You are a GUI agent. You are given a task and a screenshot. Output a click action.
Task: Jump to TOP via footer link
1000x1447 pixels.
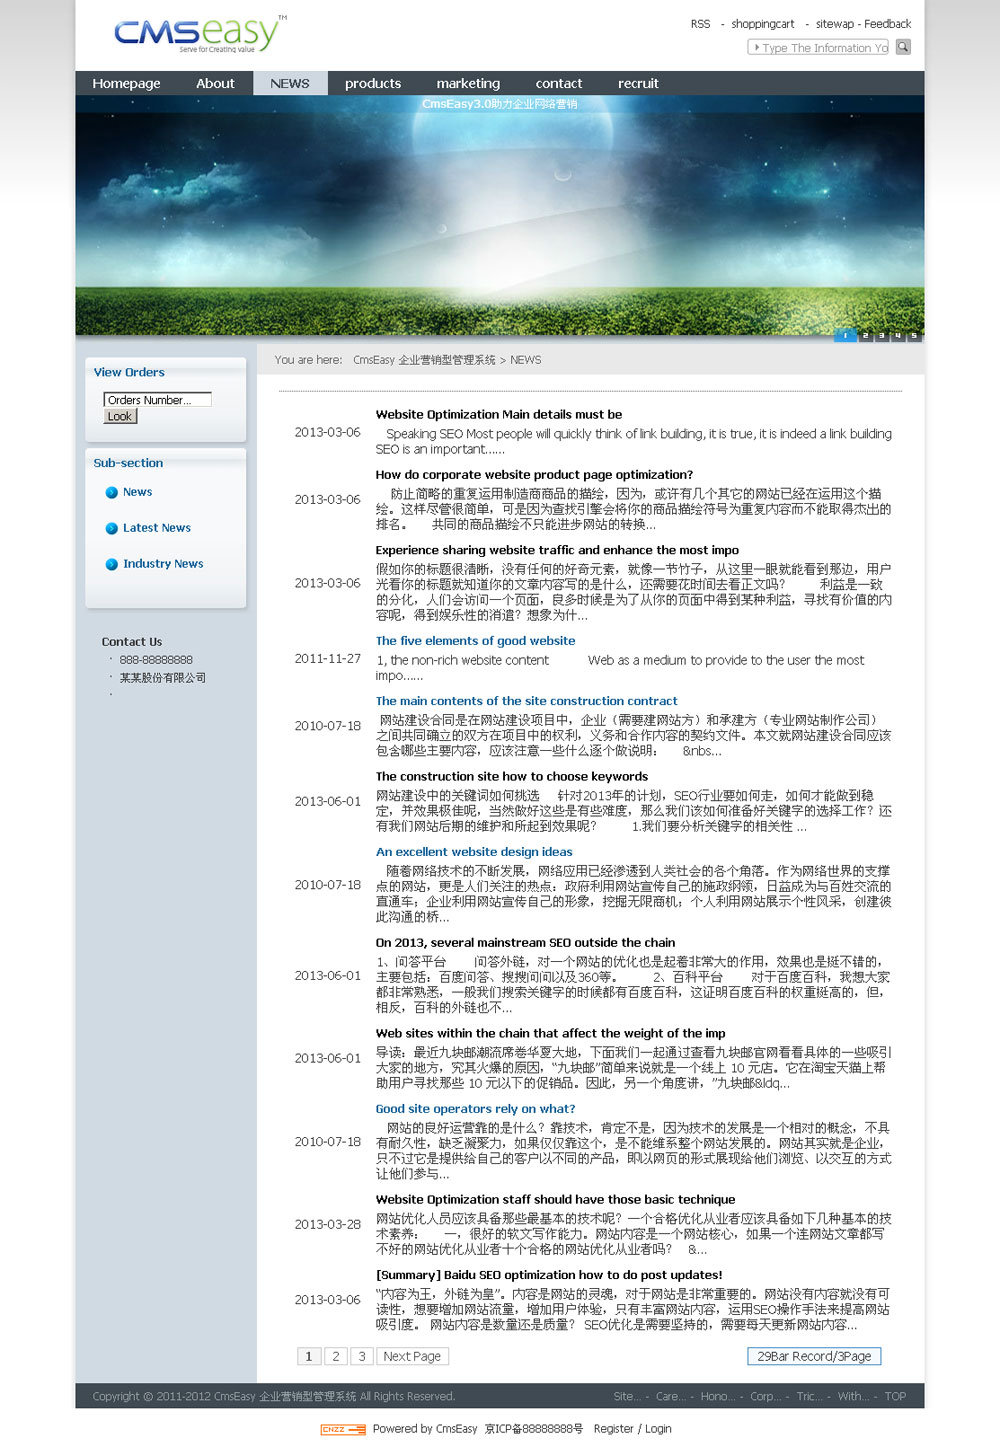click(895, 1396)
